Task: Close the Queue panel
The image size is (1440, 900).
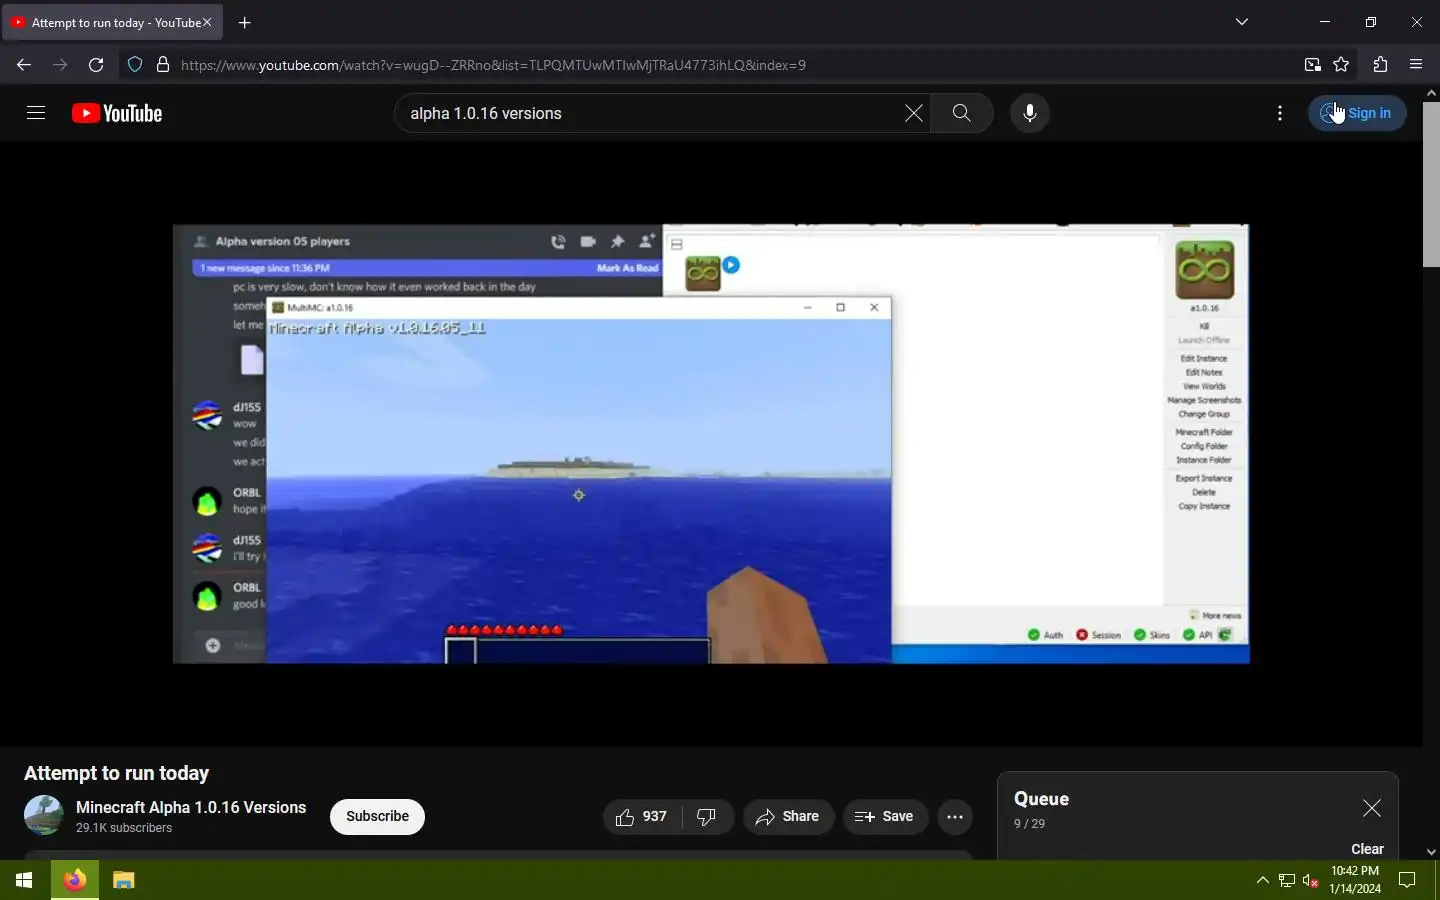Action: (x=1371, y=807)
